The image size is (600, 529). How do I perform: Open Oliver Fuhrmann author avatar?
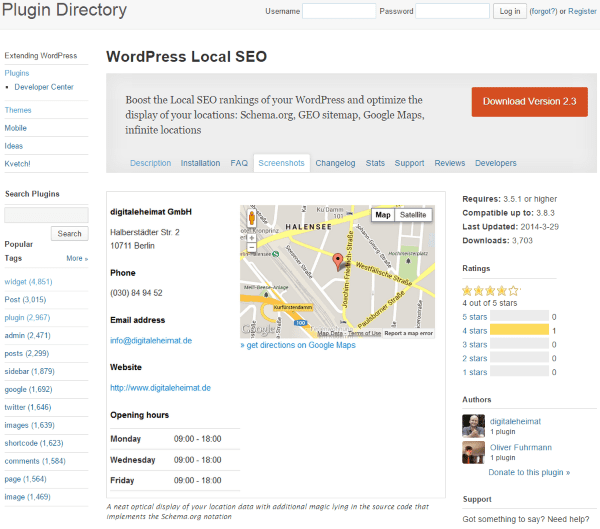tap(473, 452)
